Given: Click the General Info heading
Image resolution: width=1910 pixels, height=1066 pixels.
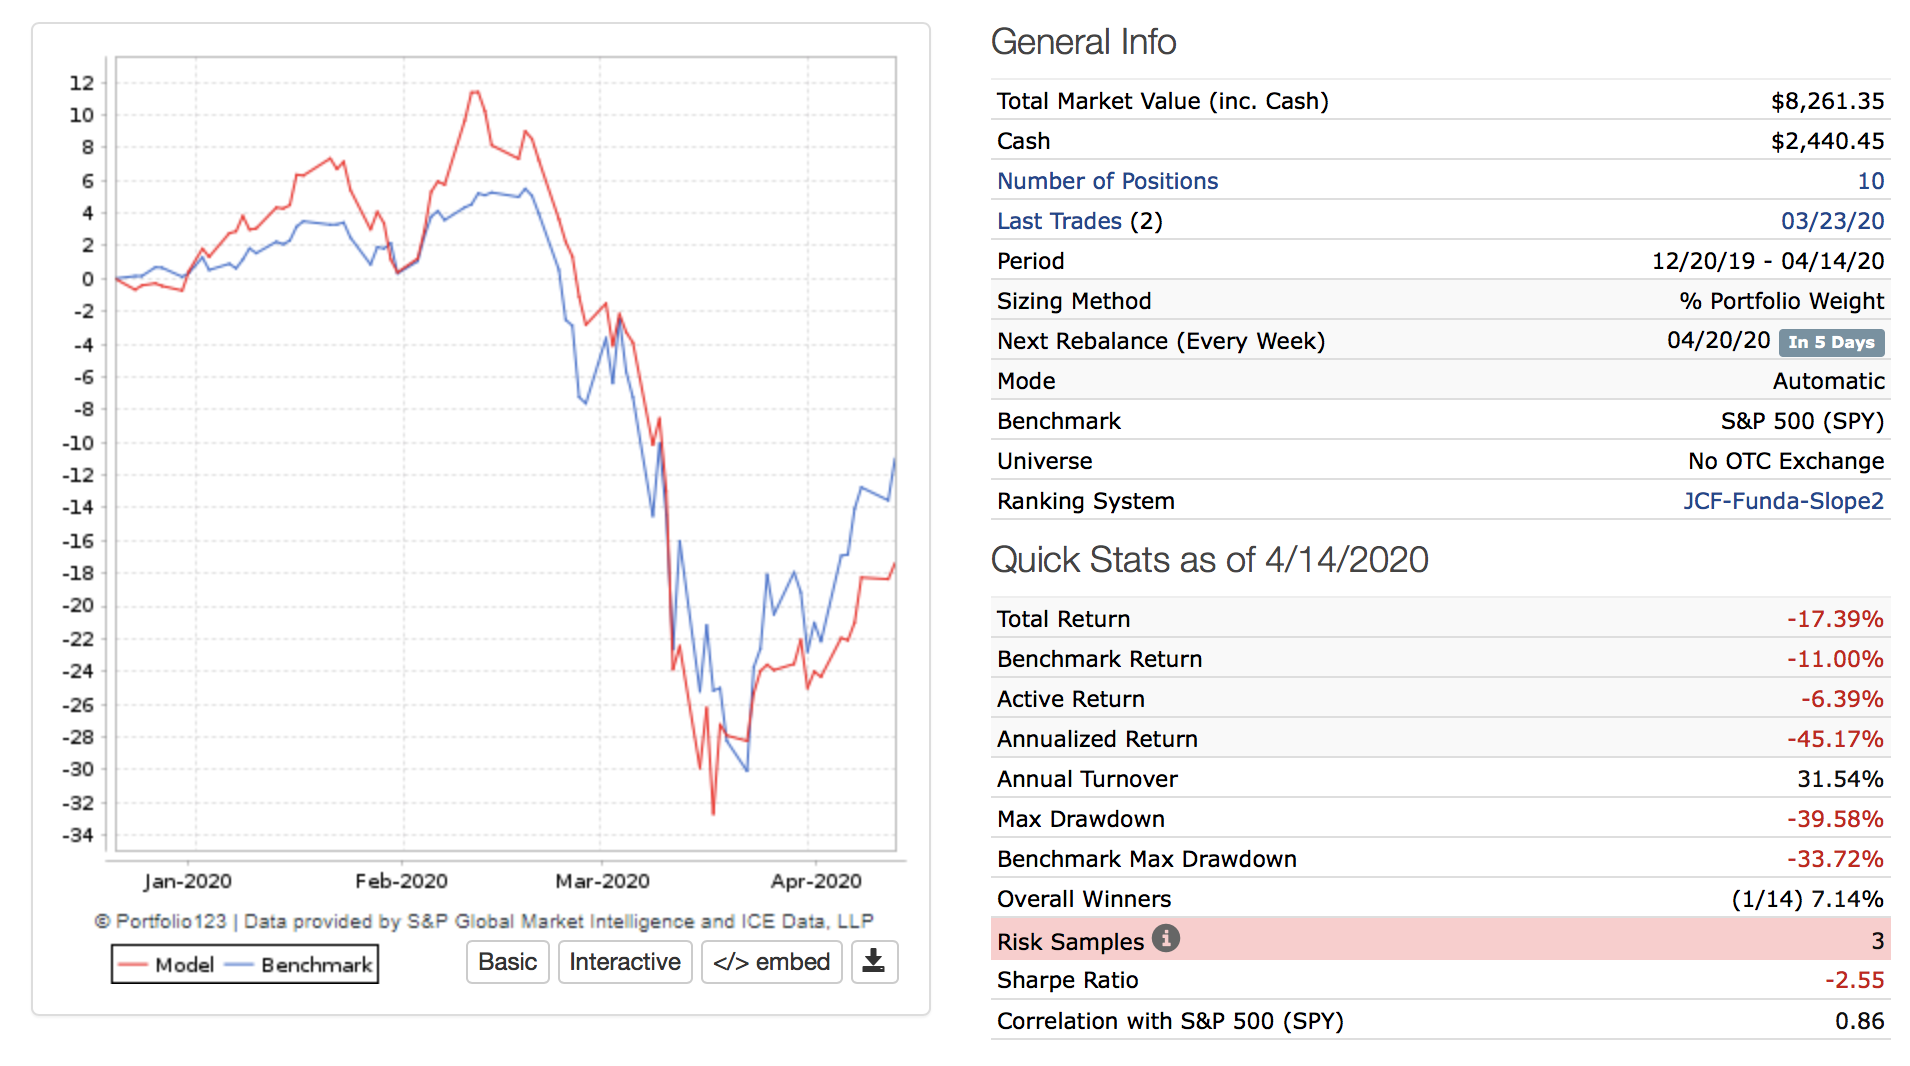Looking at the screenshot, I should click(x=1083, y=42).
